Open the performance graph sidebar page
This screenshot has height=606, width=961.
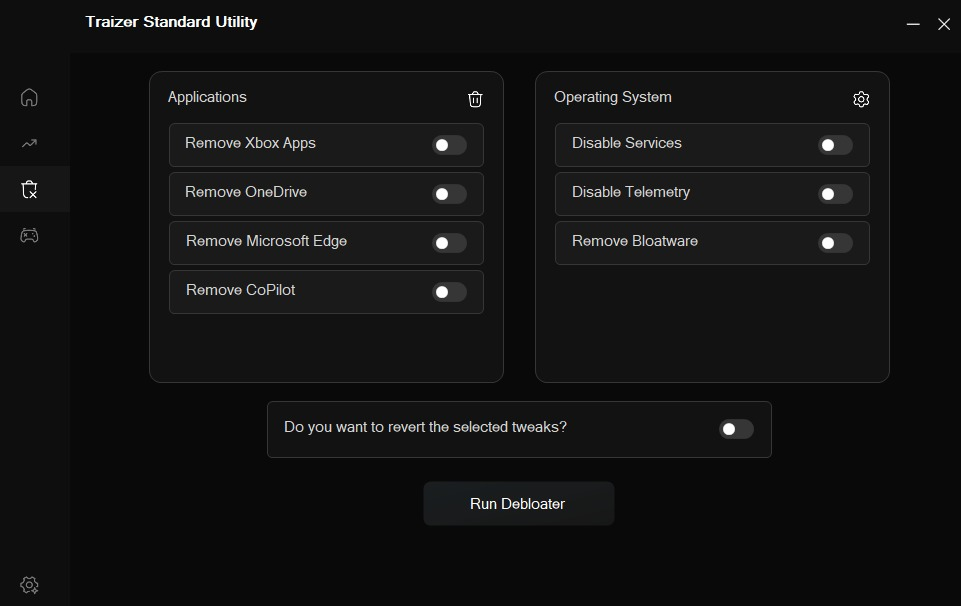point(29,143)
